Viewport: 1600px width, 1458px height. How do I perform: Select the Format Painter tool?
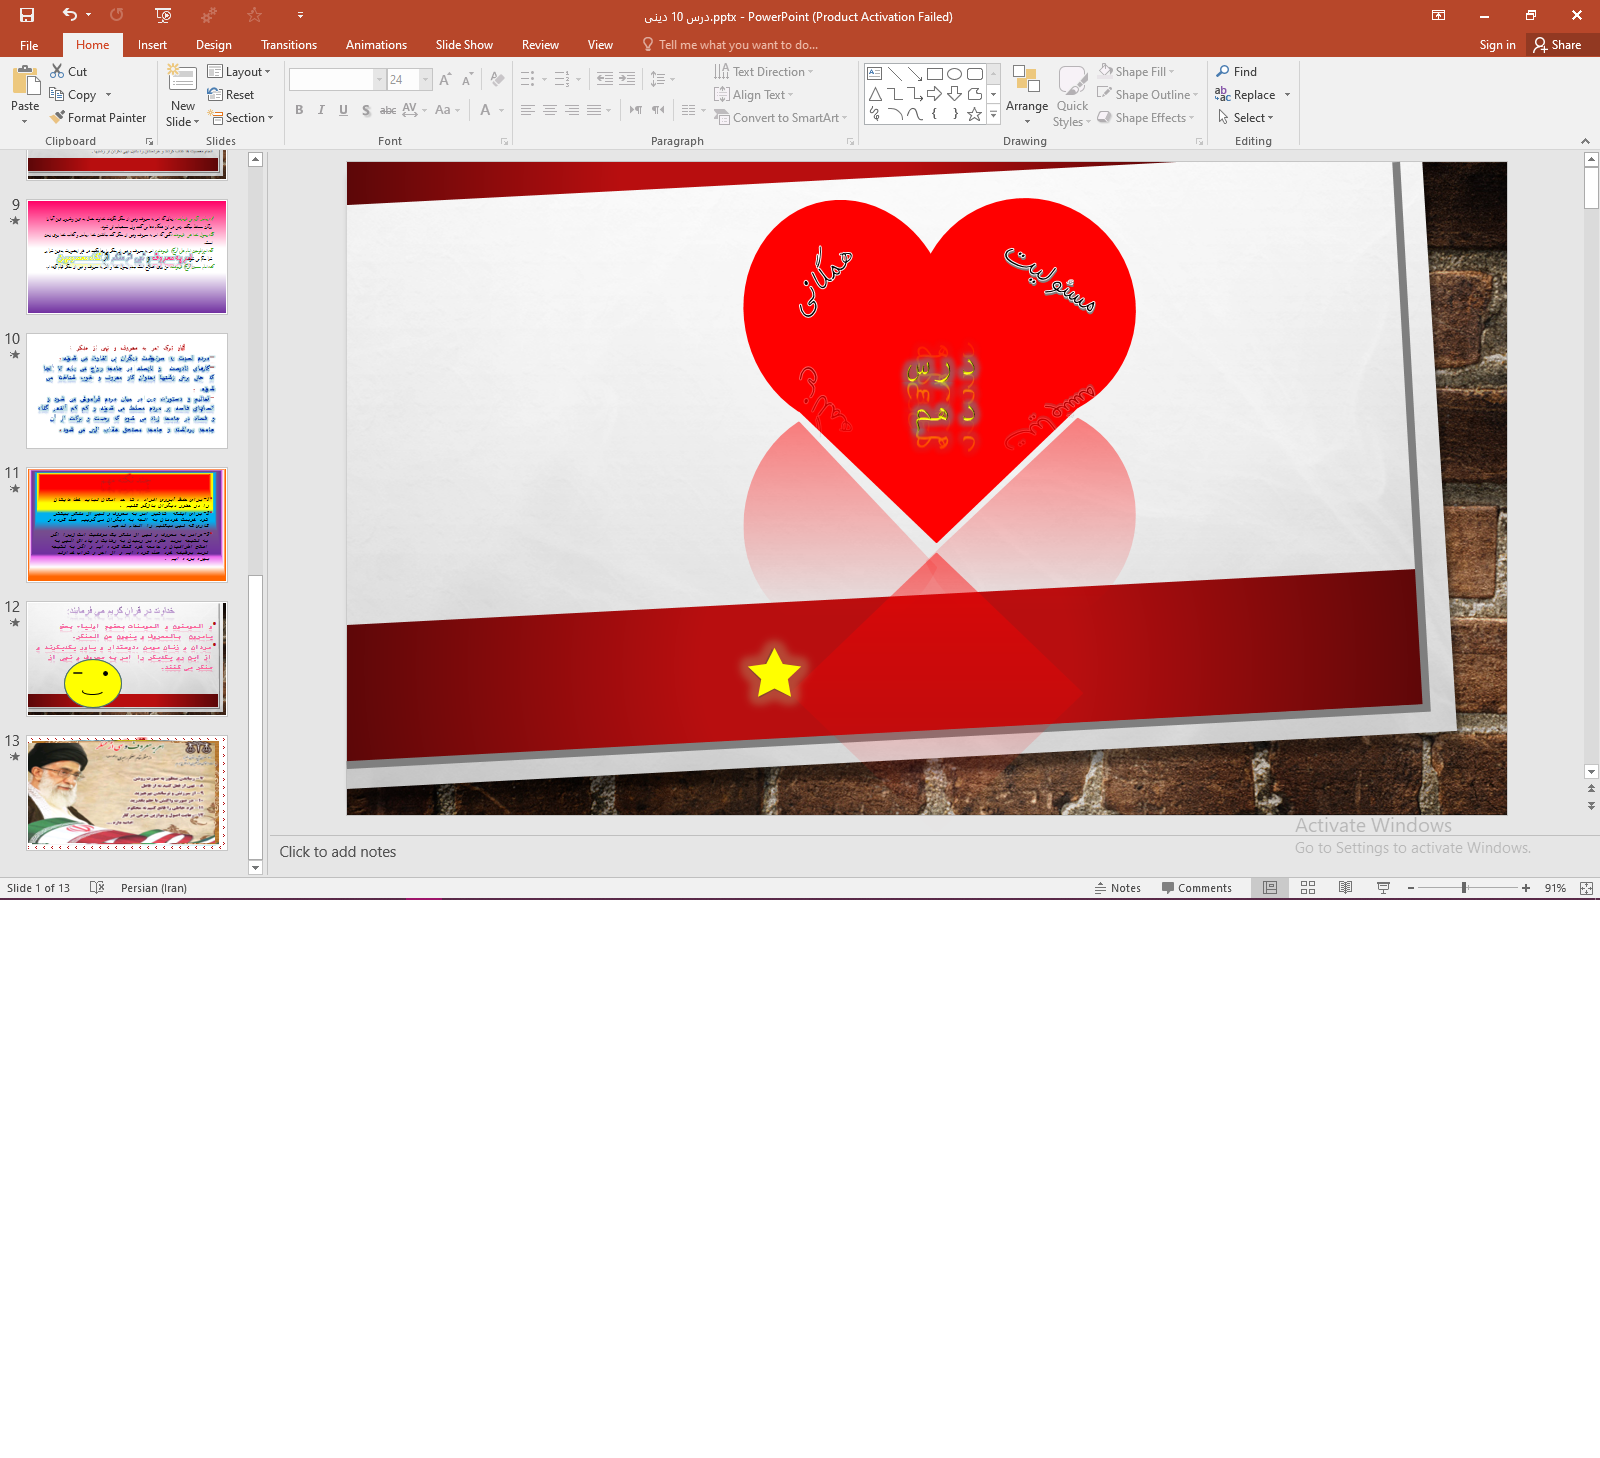tap(98, 118)
